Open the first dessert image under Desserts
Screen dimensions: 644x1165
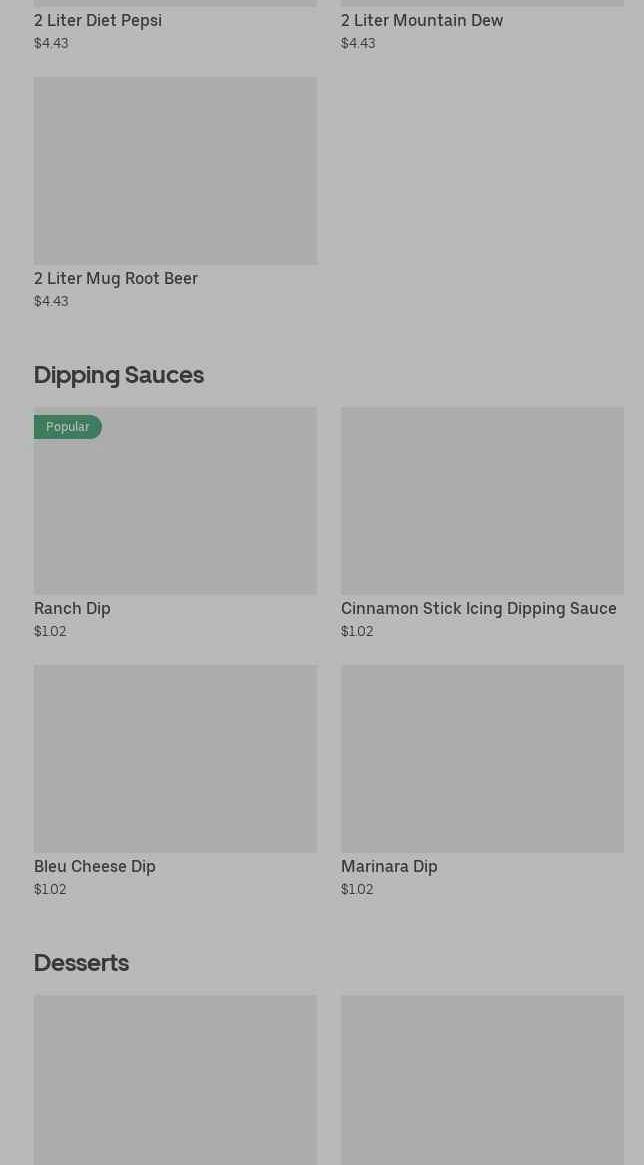(x=175, y=1080)
